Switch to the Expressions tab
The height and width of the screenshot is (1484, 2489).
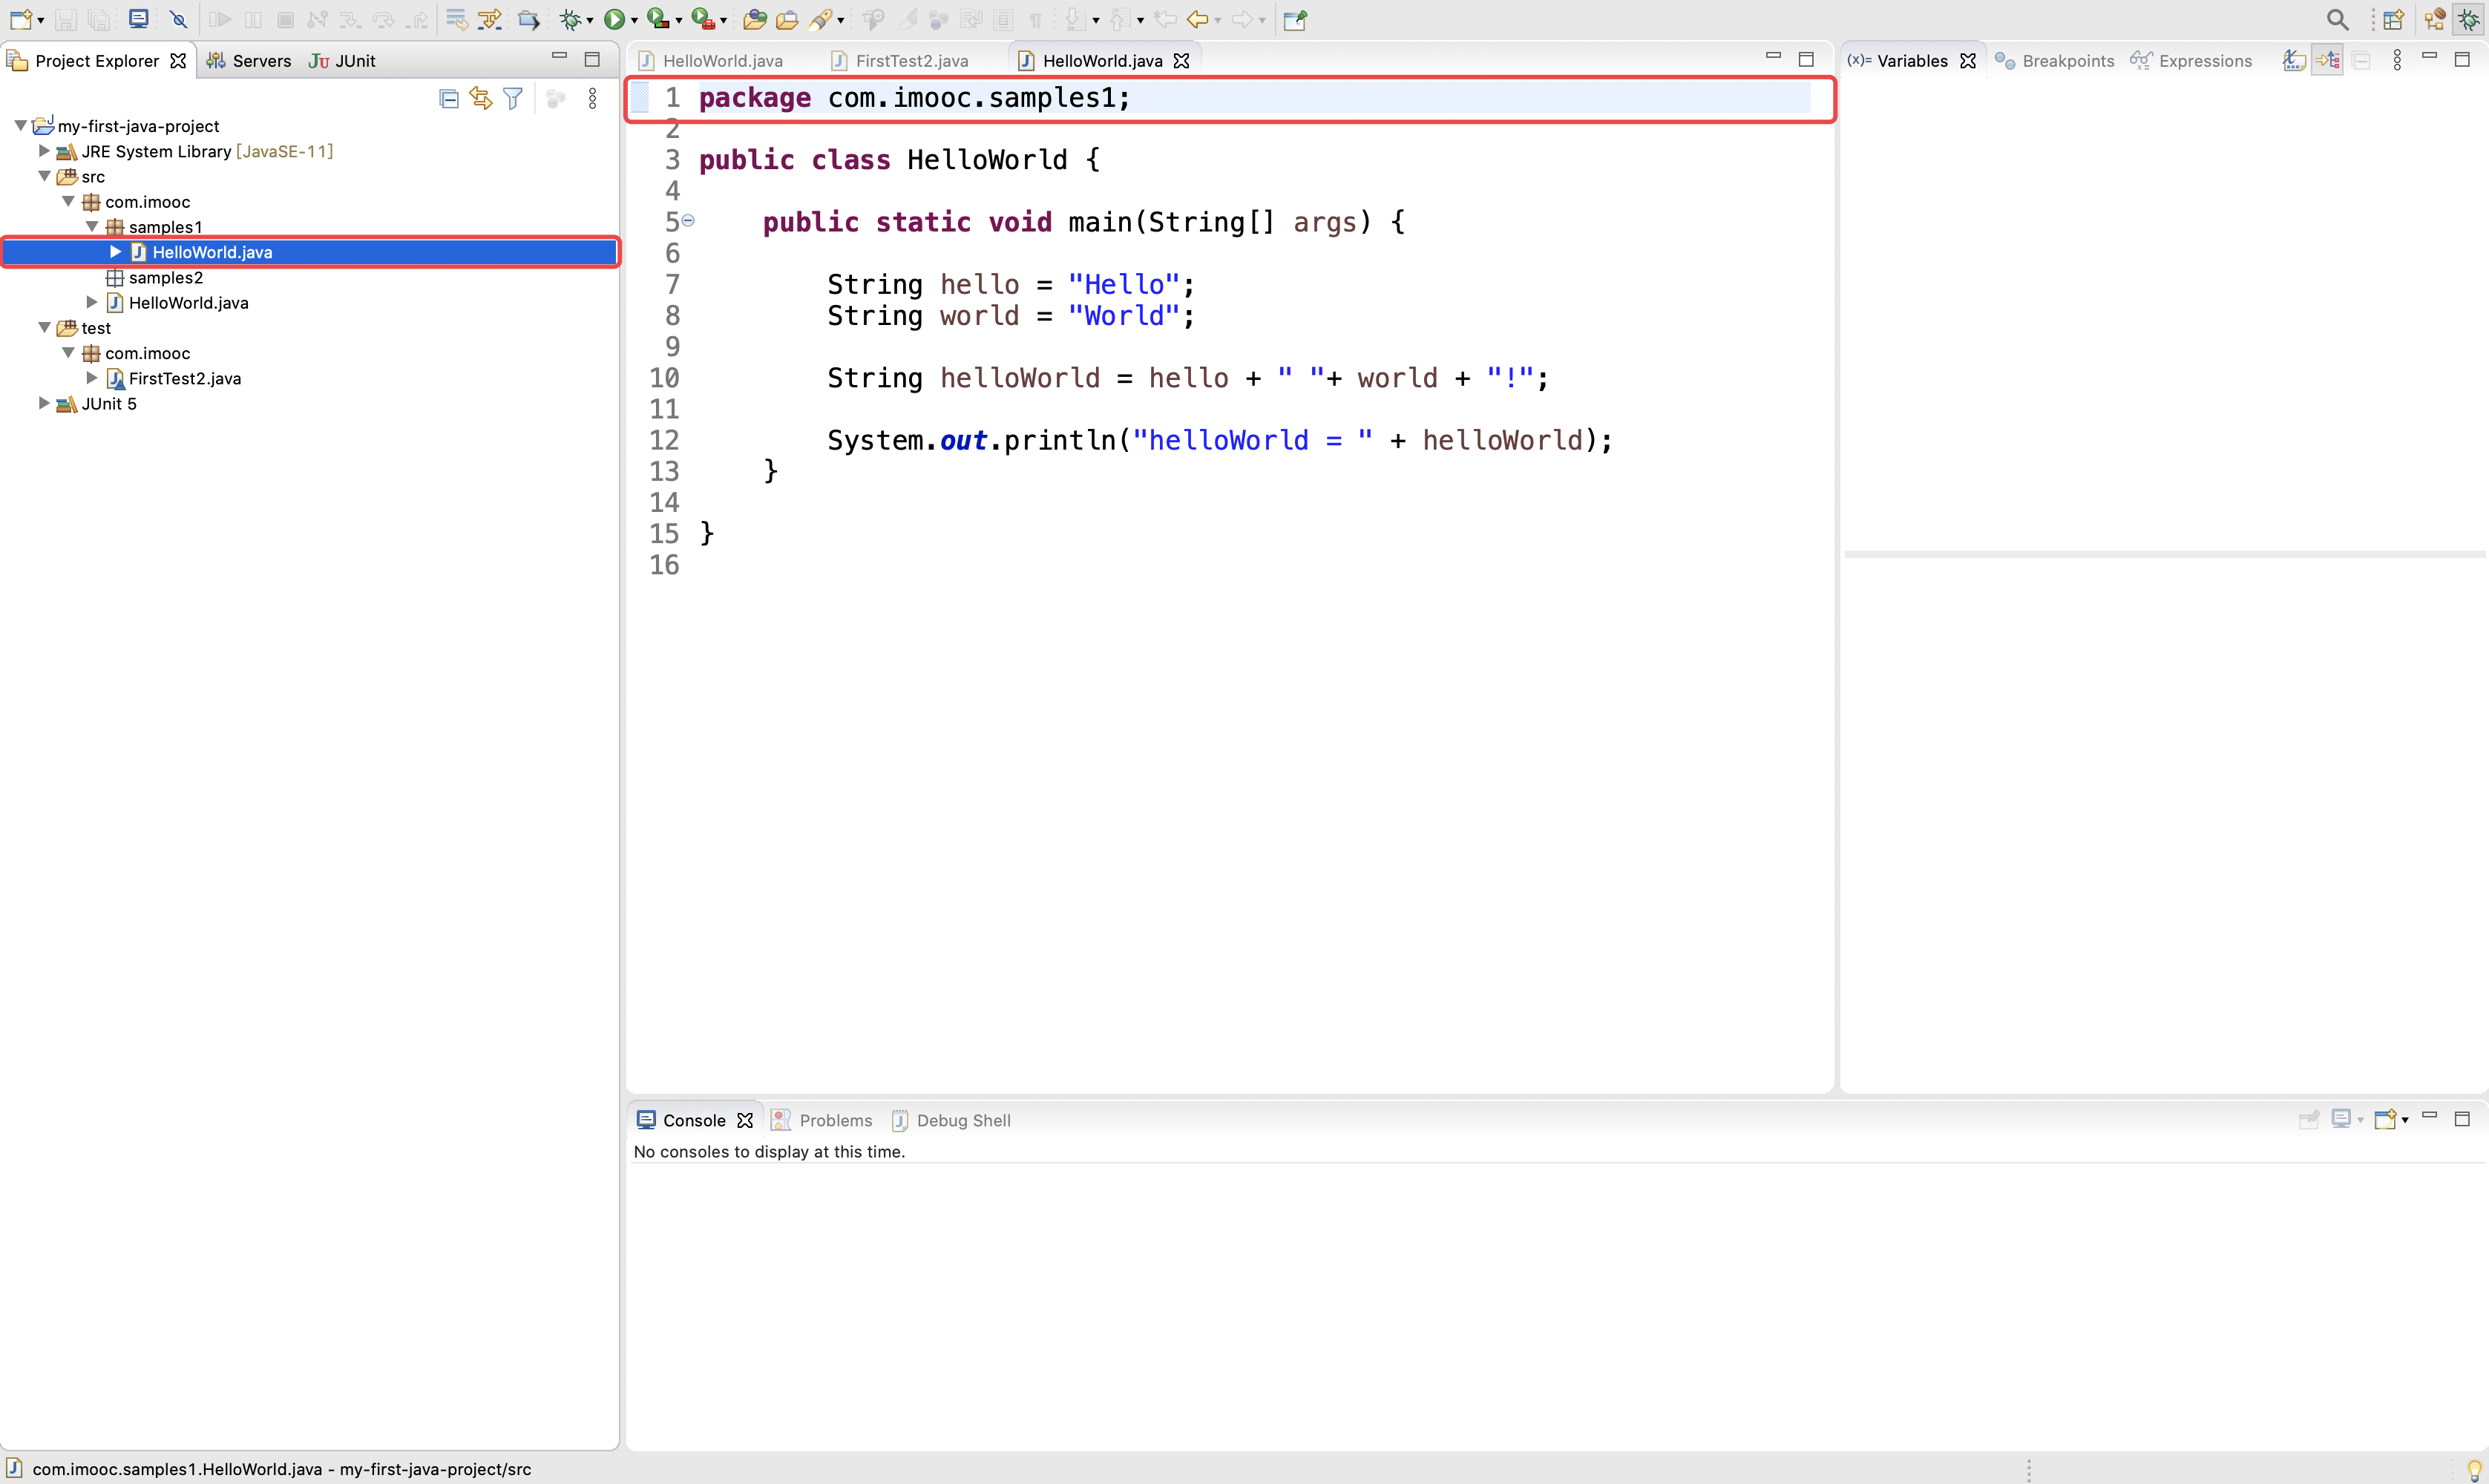[2191, 60]
